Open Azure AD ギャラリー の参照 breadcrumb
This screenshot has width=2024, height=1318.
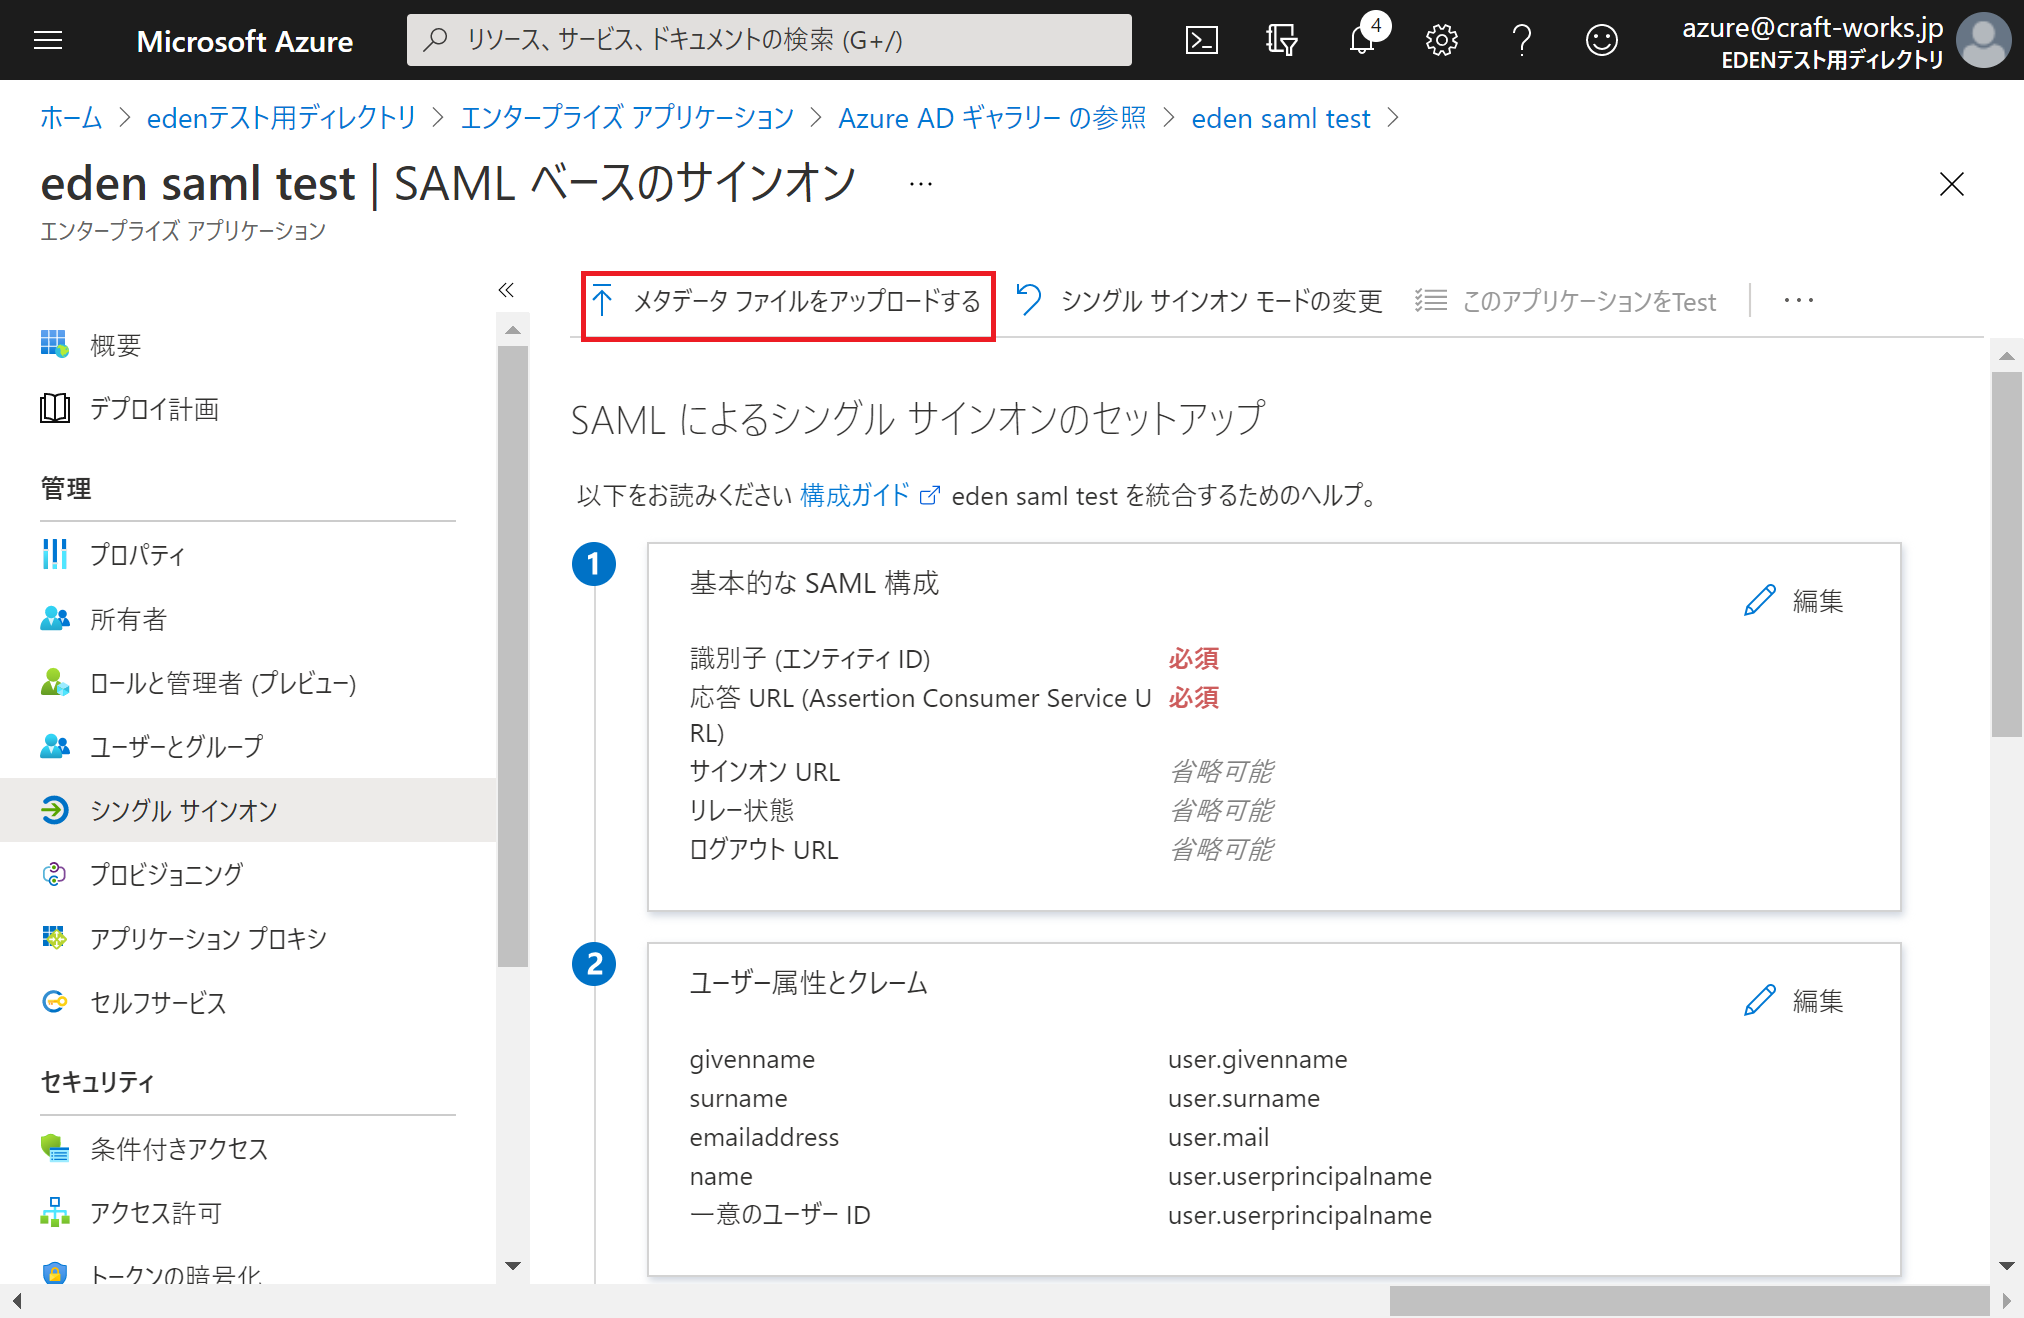992,118
